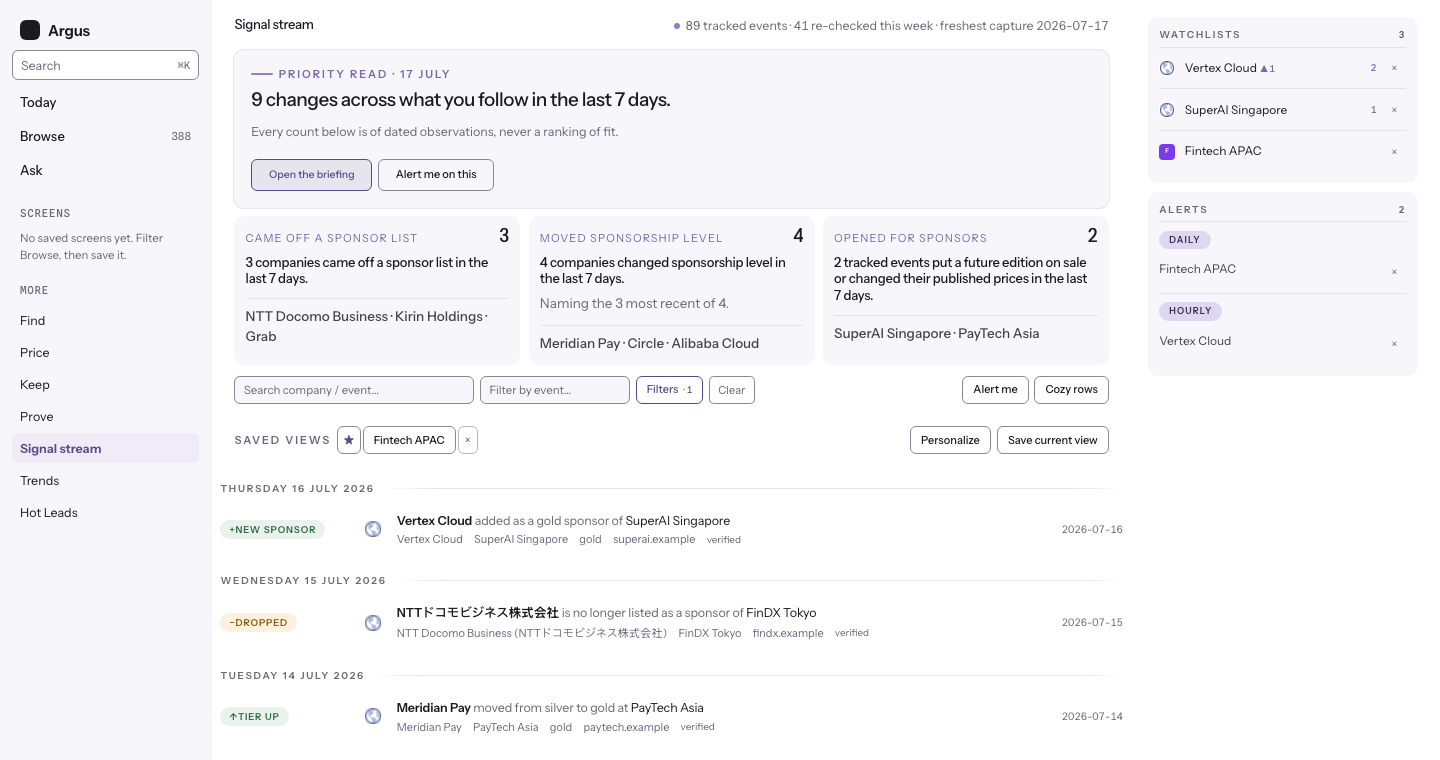The image size is (1440, 760).
Task: Open Personalize options
Action: (x=950, y=440)
